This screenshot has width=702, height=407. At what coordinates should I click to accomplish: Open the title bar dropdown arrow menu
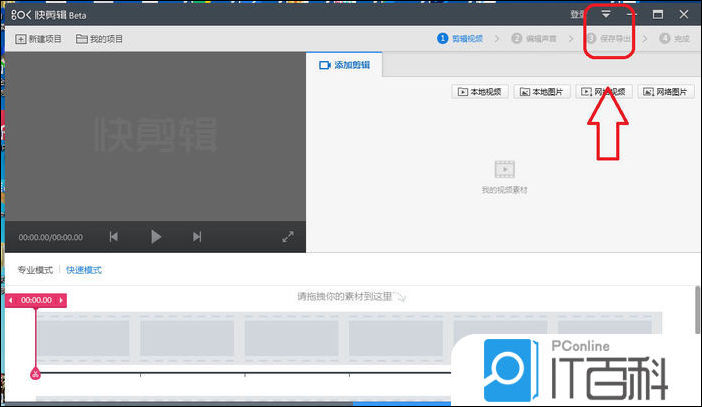coord(606,15)
